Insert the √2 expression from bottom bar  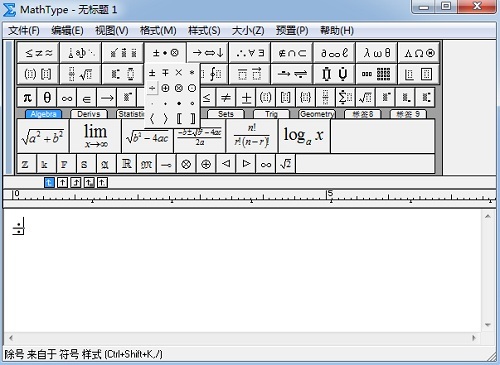[286, 164]
